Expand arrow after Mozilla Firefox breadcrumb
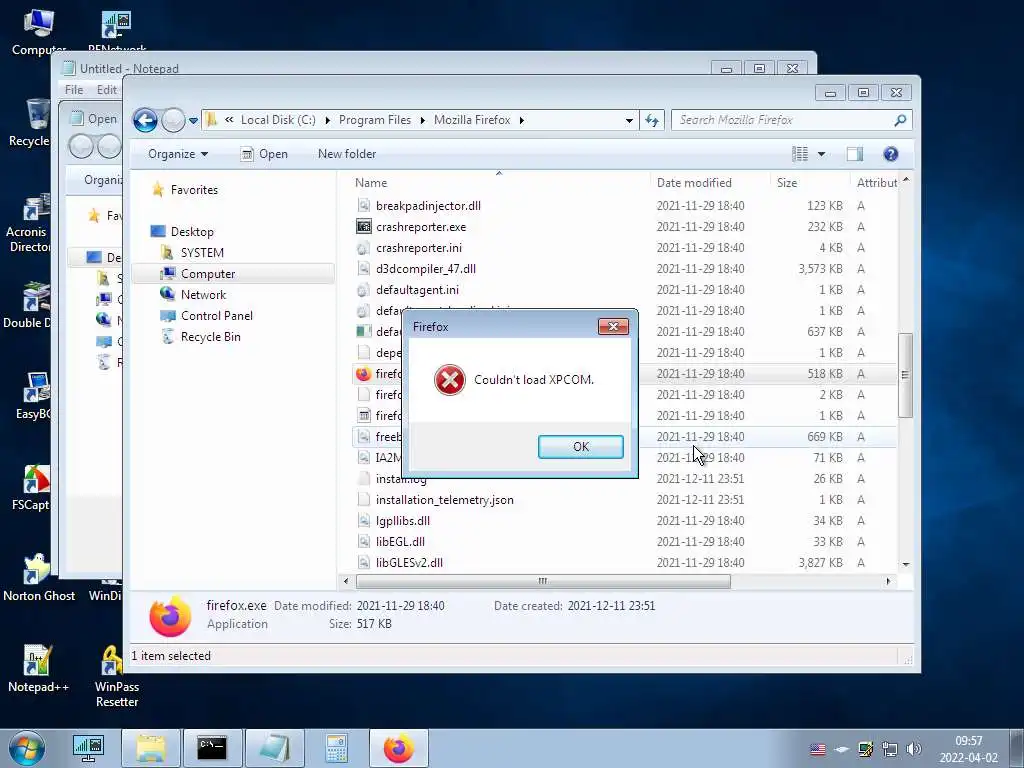The width and height of the screenshot is (1024, 768). (522, 120)
